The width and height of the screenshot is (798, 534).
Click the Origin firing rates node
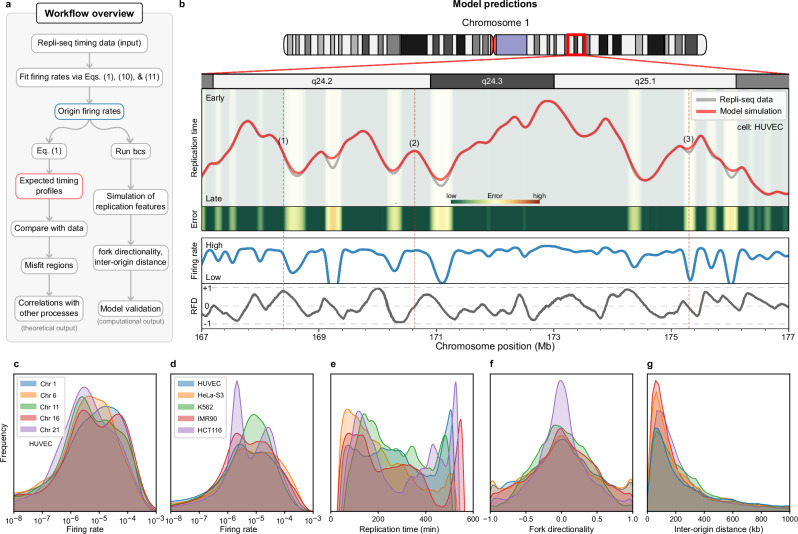[89, 111]
